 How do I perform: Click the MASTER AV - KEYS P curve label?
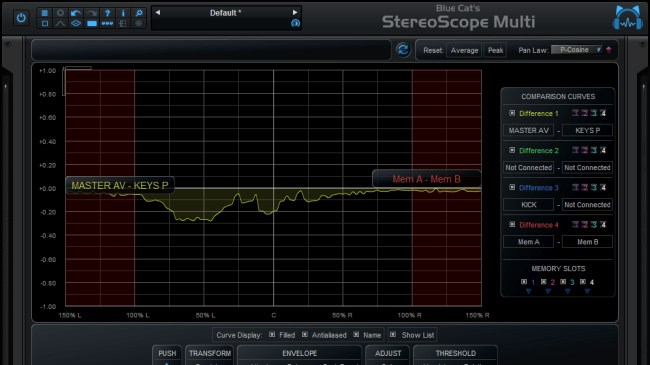[120, 185]
